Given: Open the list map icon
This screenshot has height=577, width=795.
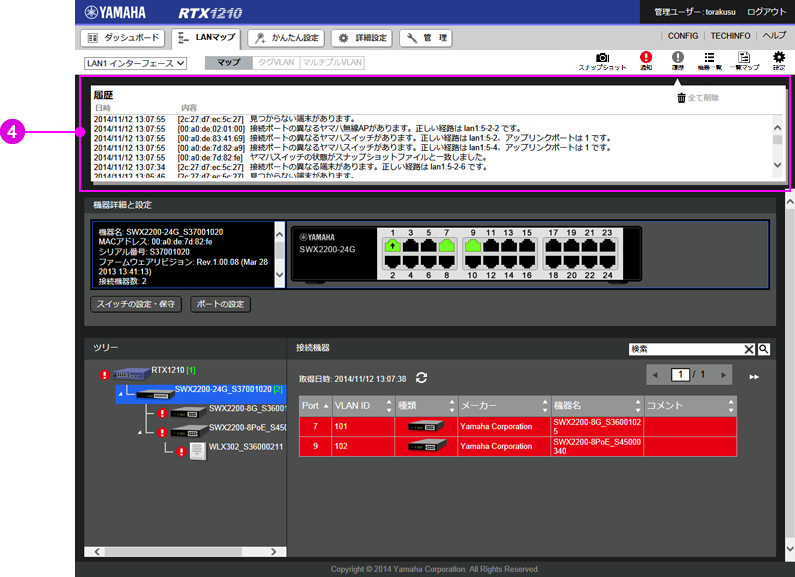Looking at the screenshot, I should pos(743,59).
